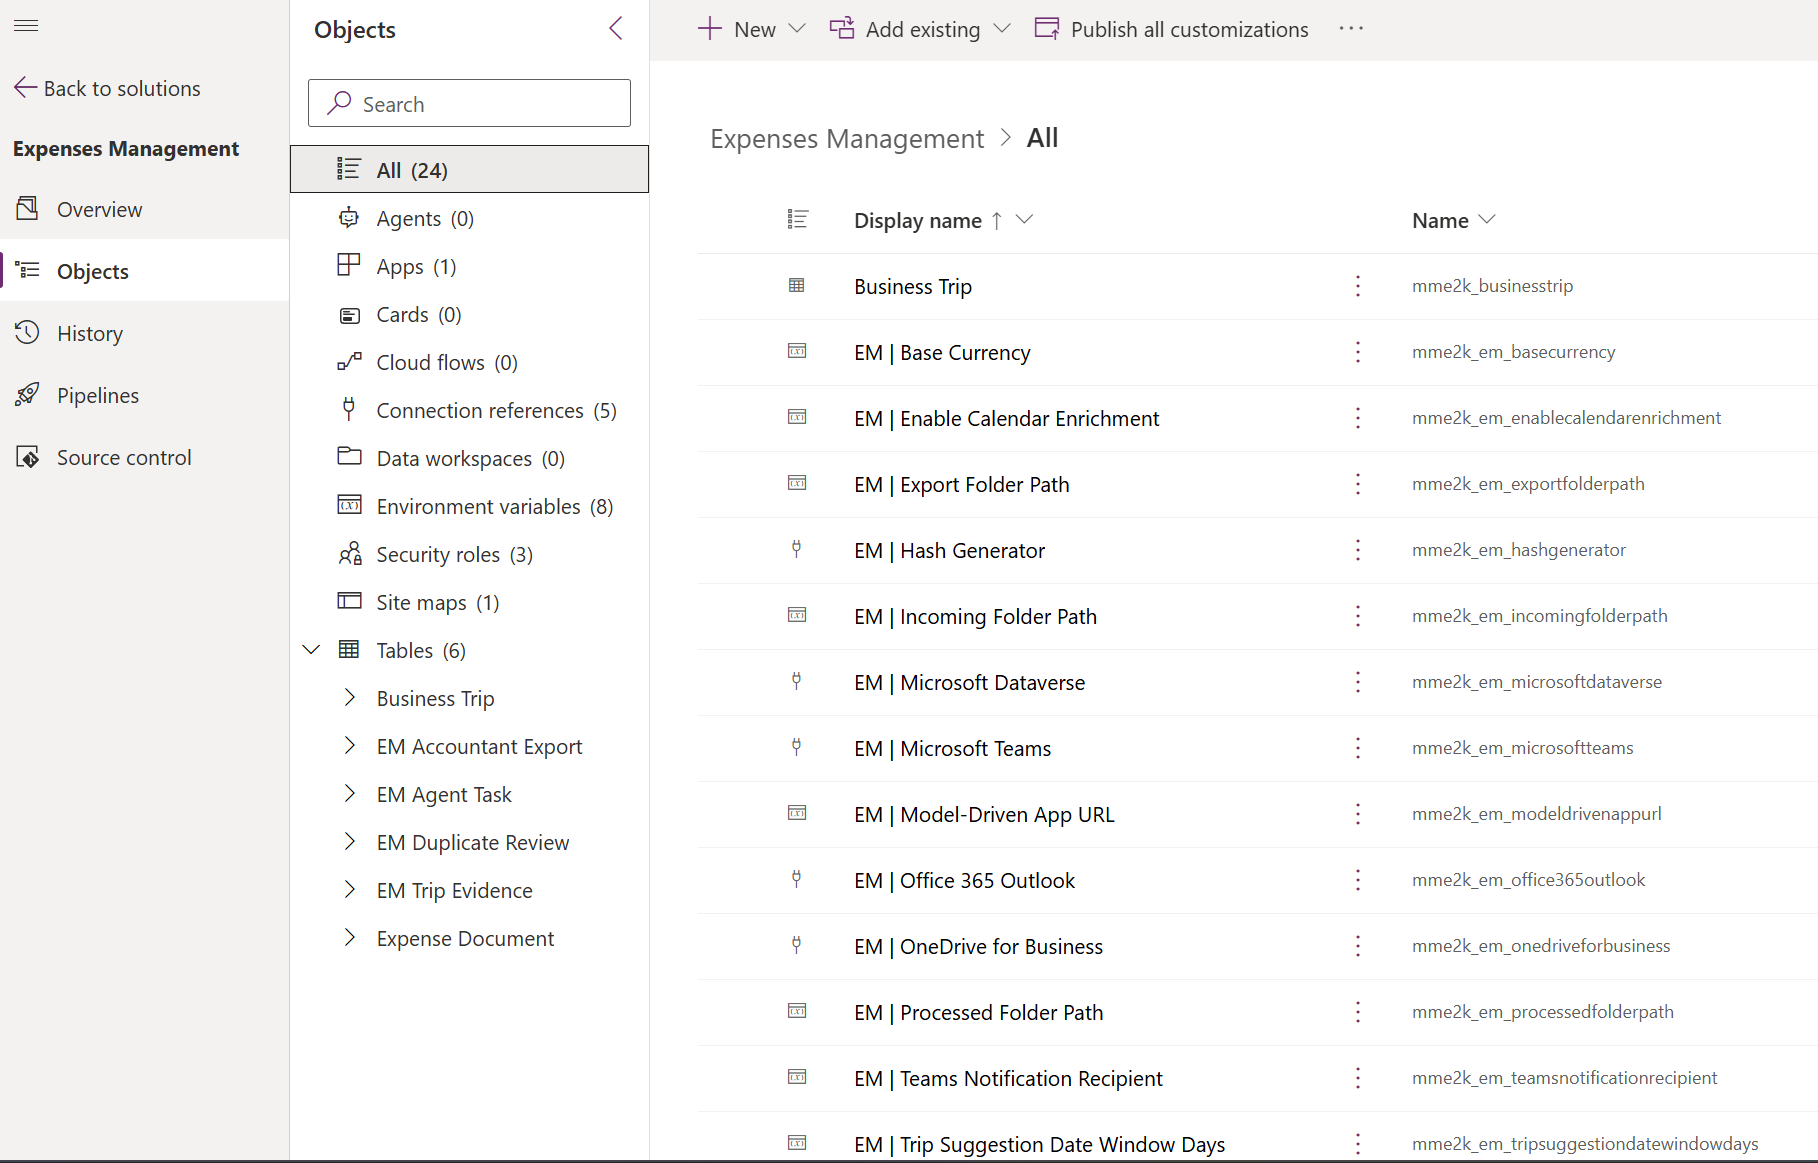The width and height of the screenshot is (1818, 1163).
Task: Click the list type column header icon
Action: (797, 219)
